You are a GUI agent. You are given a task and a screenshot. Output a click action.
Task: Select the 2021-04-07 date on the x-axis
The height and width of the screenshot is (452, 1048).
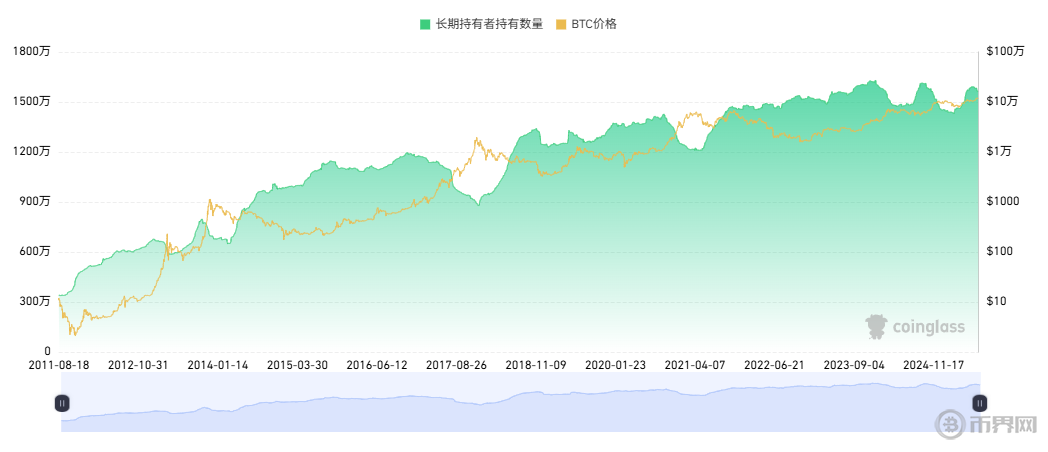(695, 366)
